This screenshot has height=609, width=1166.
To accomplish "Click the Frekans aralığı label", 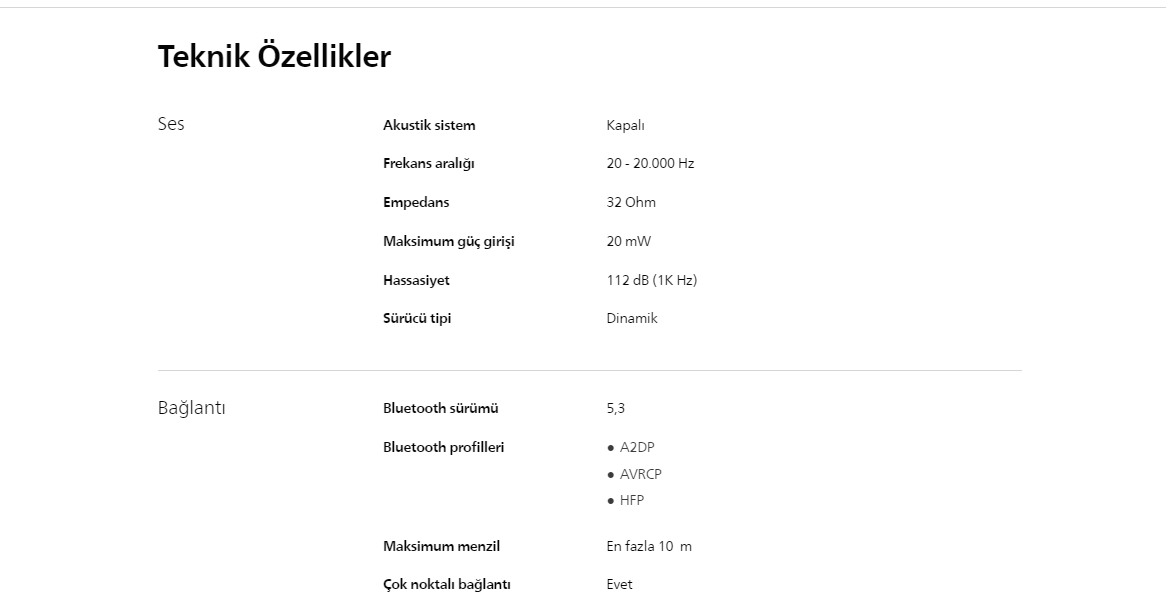I will 428,163.
